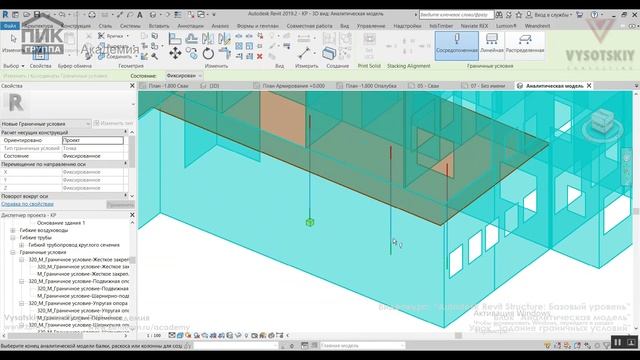The width and height of the screenshot is (640, 360).
Task: Click the Align tool in Modify panel
Action: point(175,39)
